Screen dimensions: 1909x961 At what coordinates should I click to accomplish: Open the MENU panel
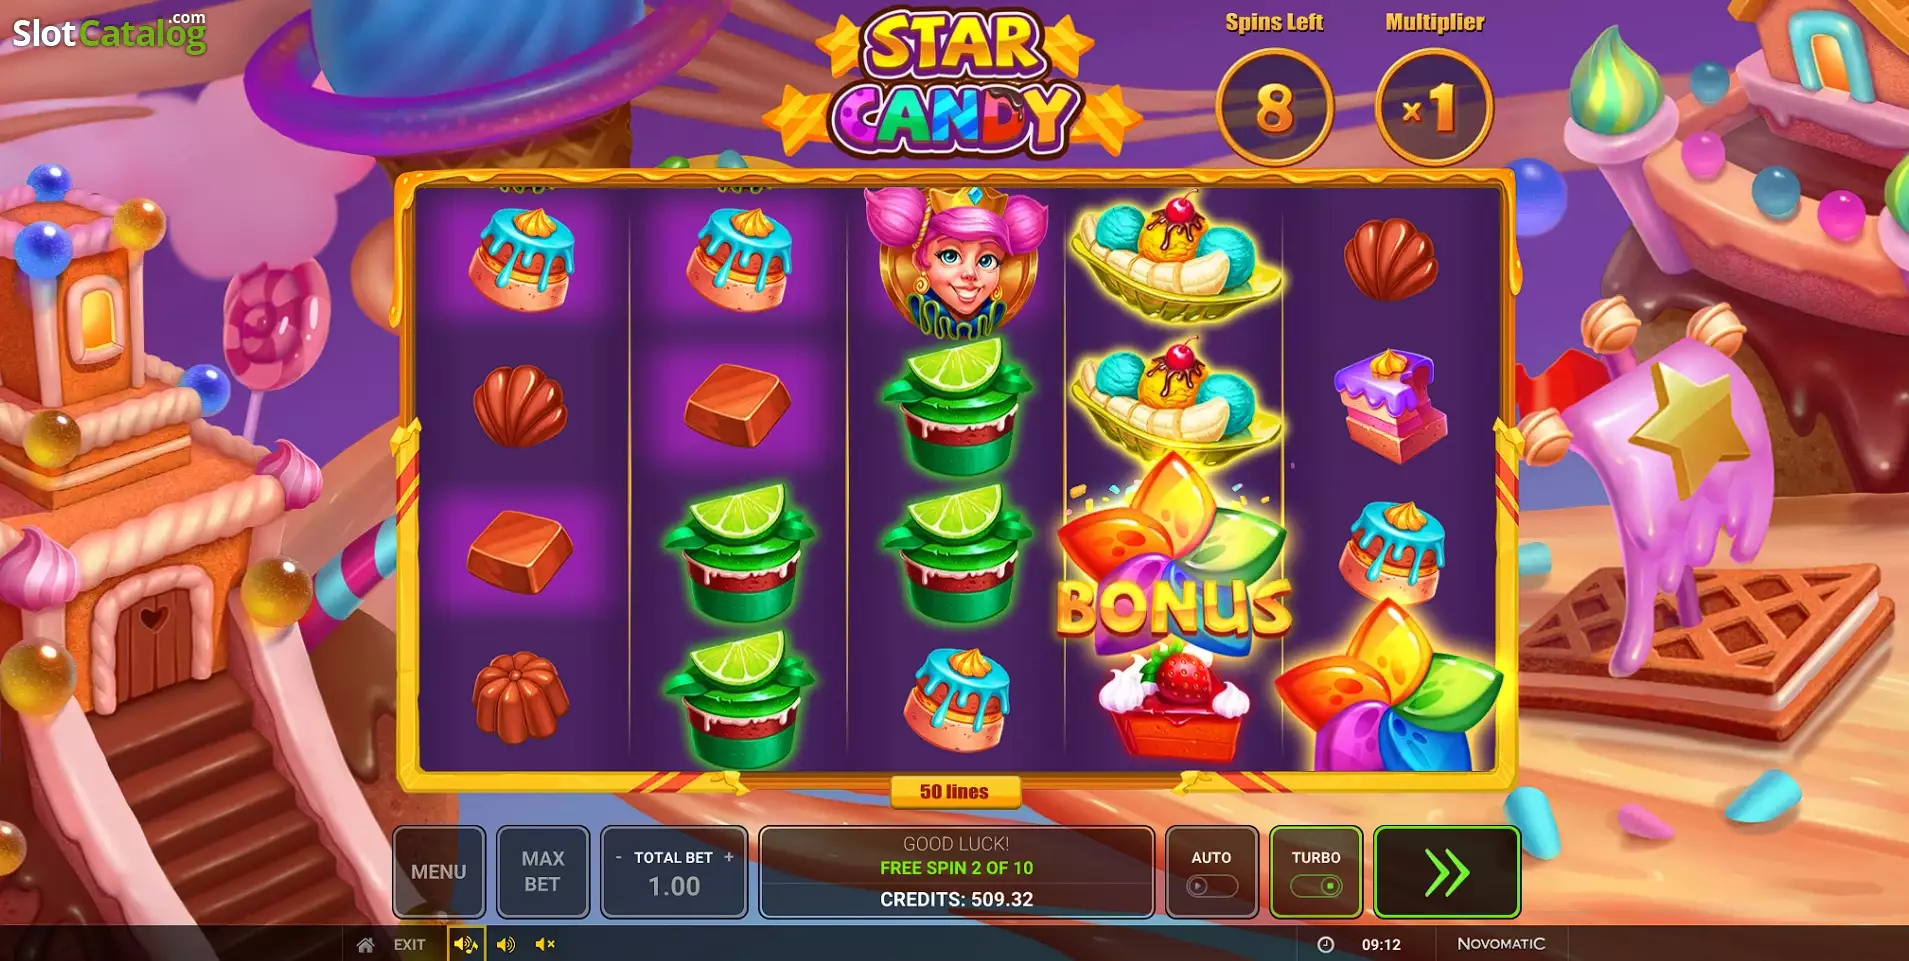pyautogui.click(x=439, y=872)
